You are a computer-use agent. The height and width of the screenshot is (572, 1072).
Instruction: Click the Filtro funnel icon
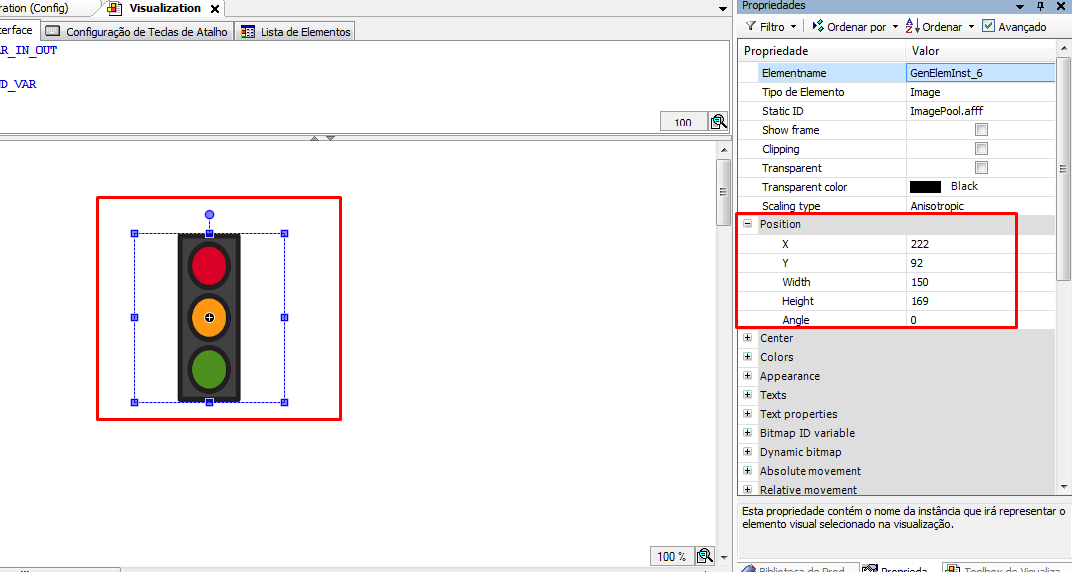[x=750, y=27]
